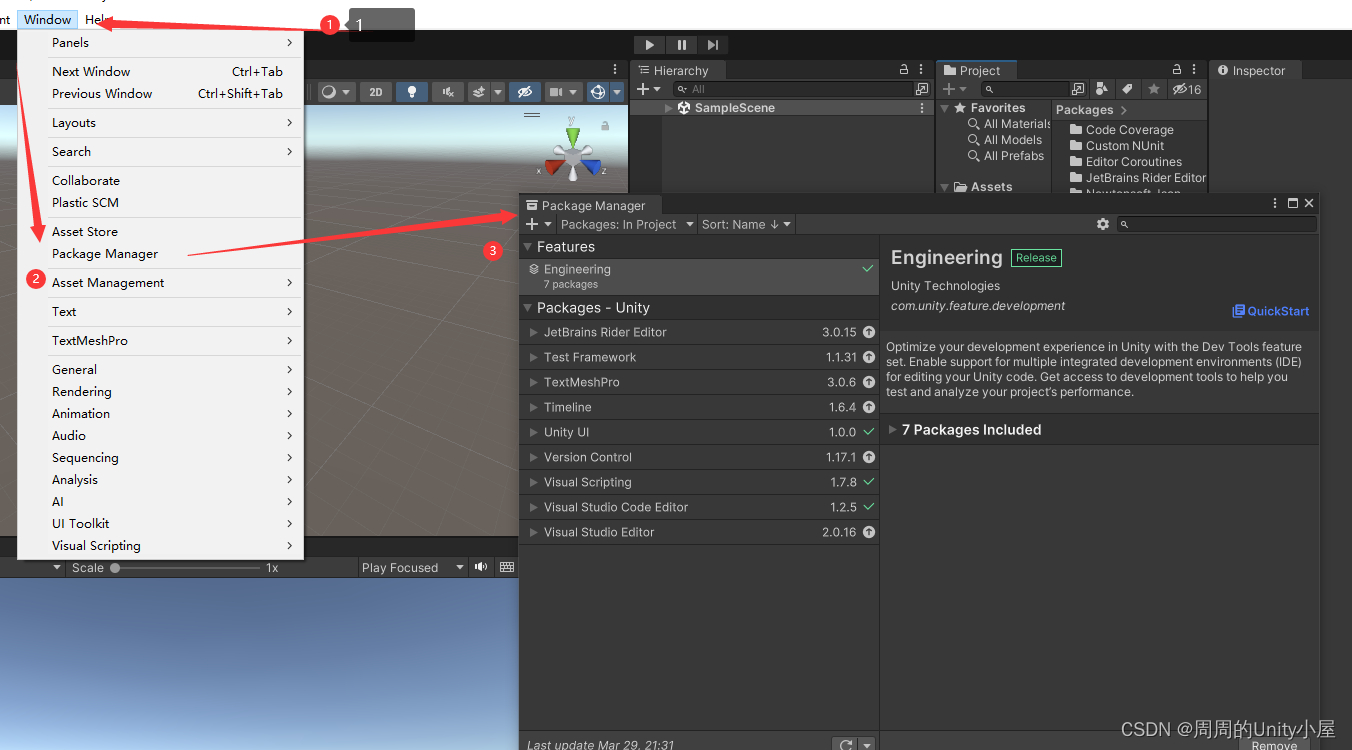Toggle scene visibility crossed-eye icon

tap(524, 92)
